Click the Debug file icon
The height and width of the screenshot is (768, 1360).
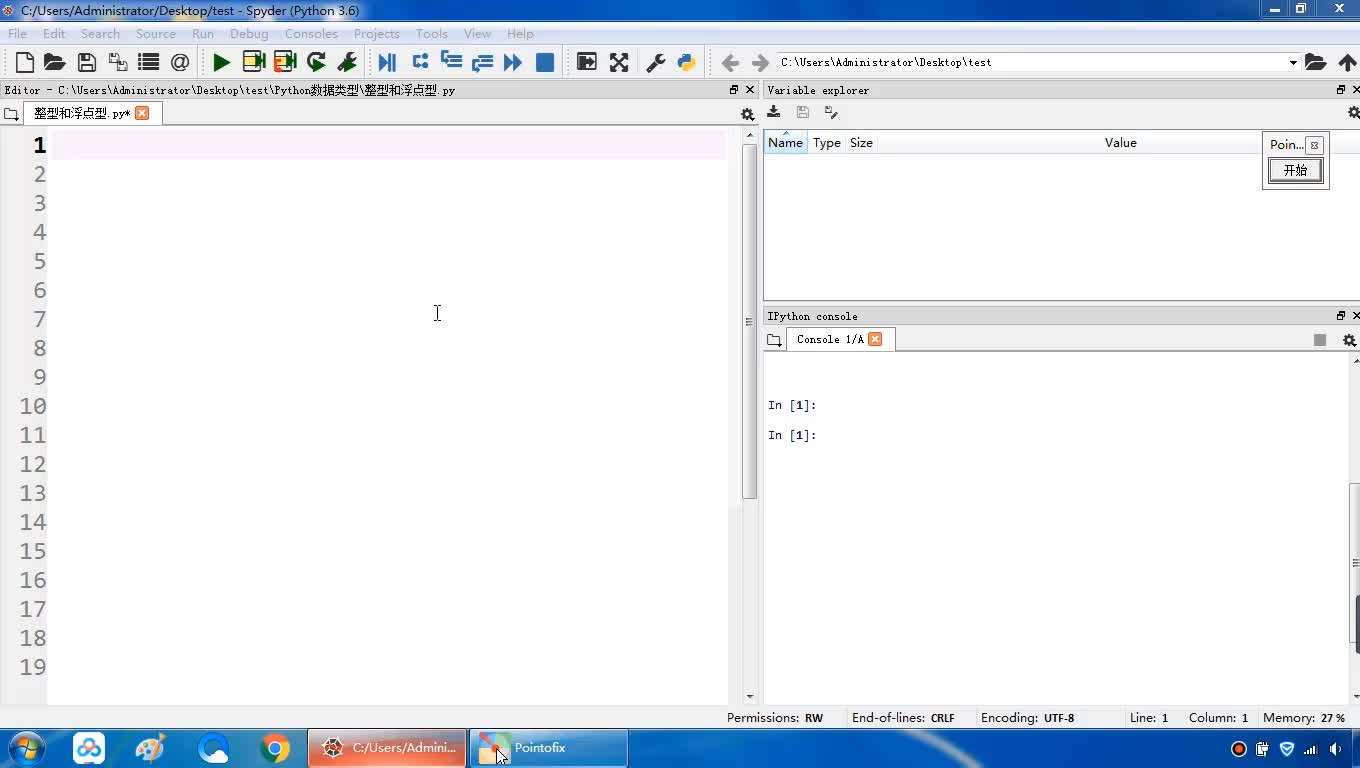click(x=387, y=62)
